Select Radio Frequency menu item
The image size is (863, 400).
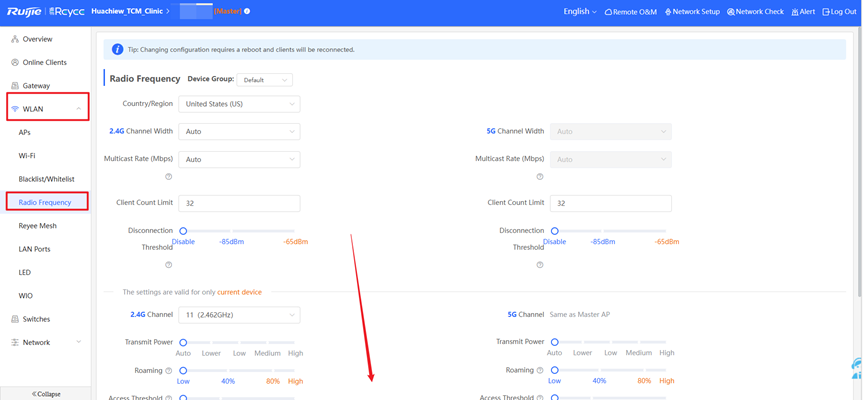(x=45, y=202)
